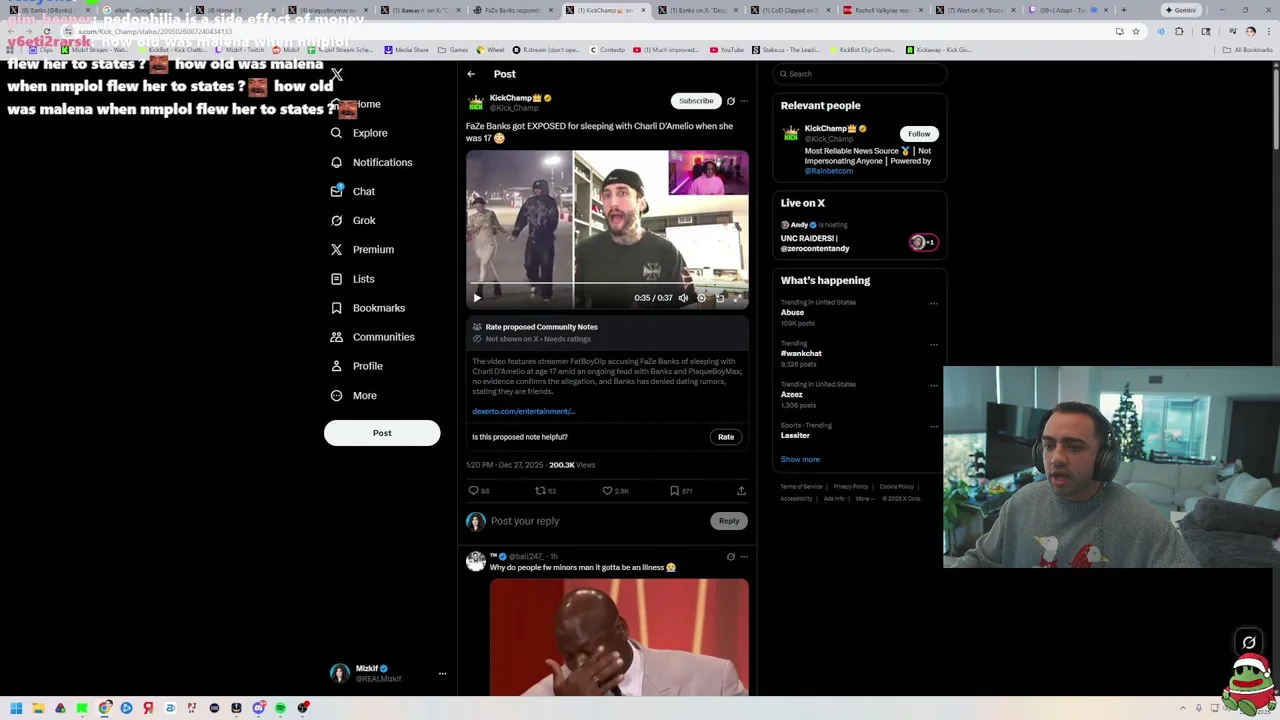Open Bookmarks from the sidebar
This screenshot has width=1280, height=720.
coord(368,308)
